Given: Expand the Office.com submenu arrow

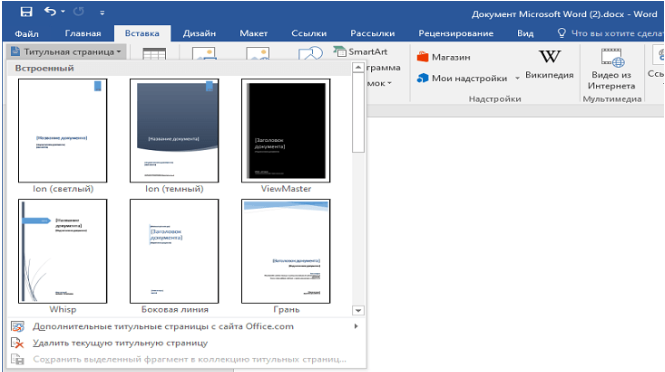Looking at the screenshot, I should tap(356, 326).
